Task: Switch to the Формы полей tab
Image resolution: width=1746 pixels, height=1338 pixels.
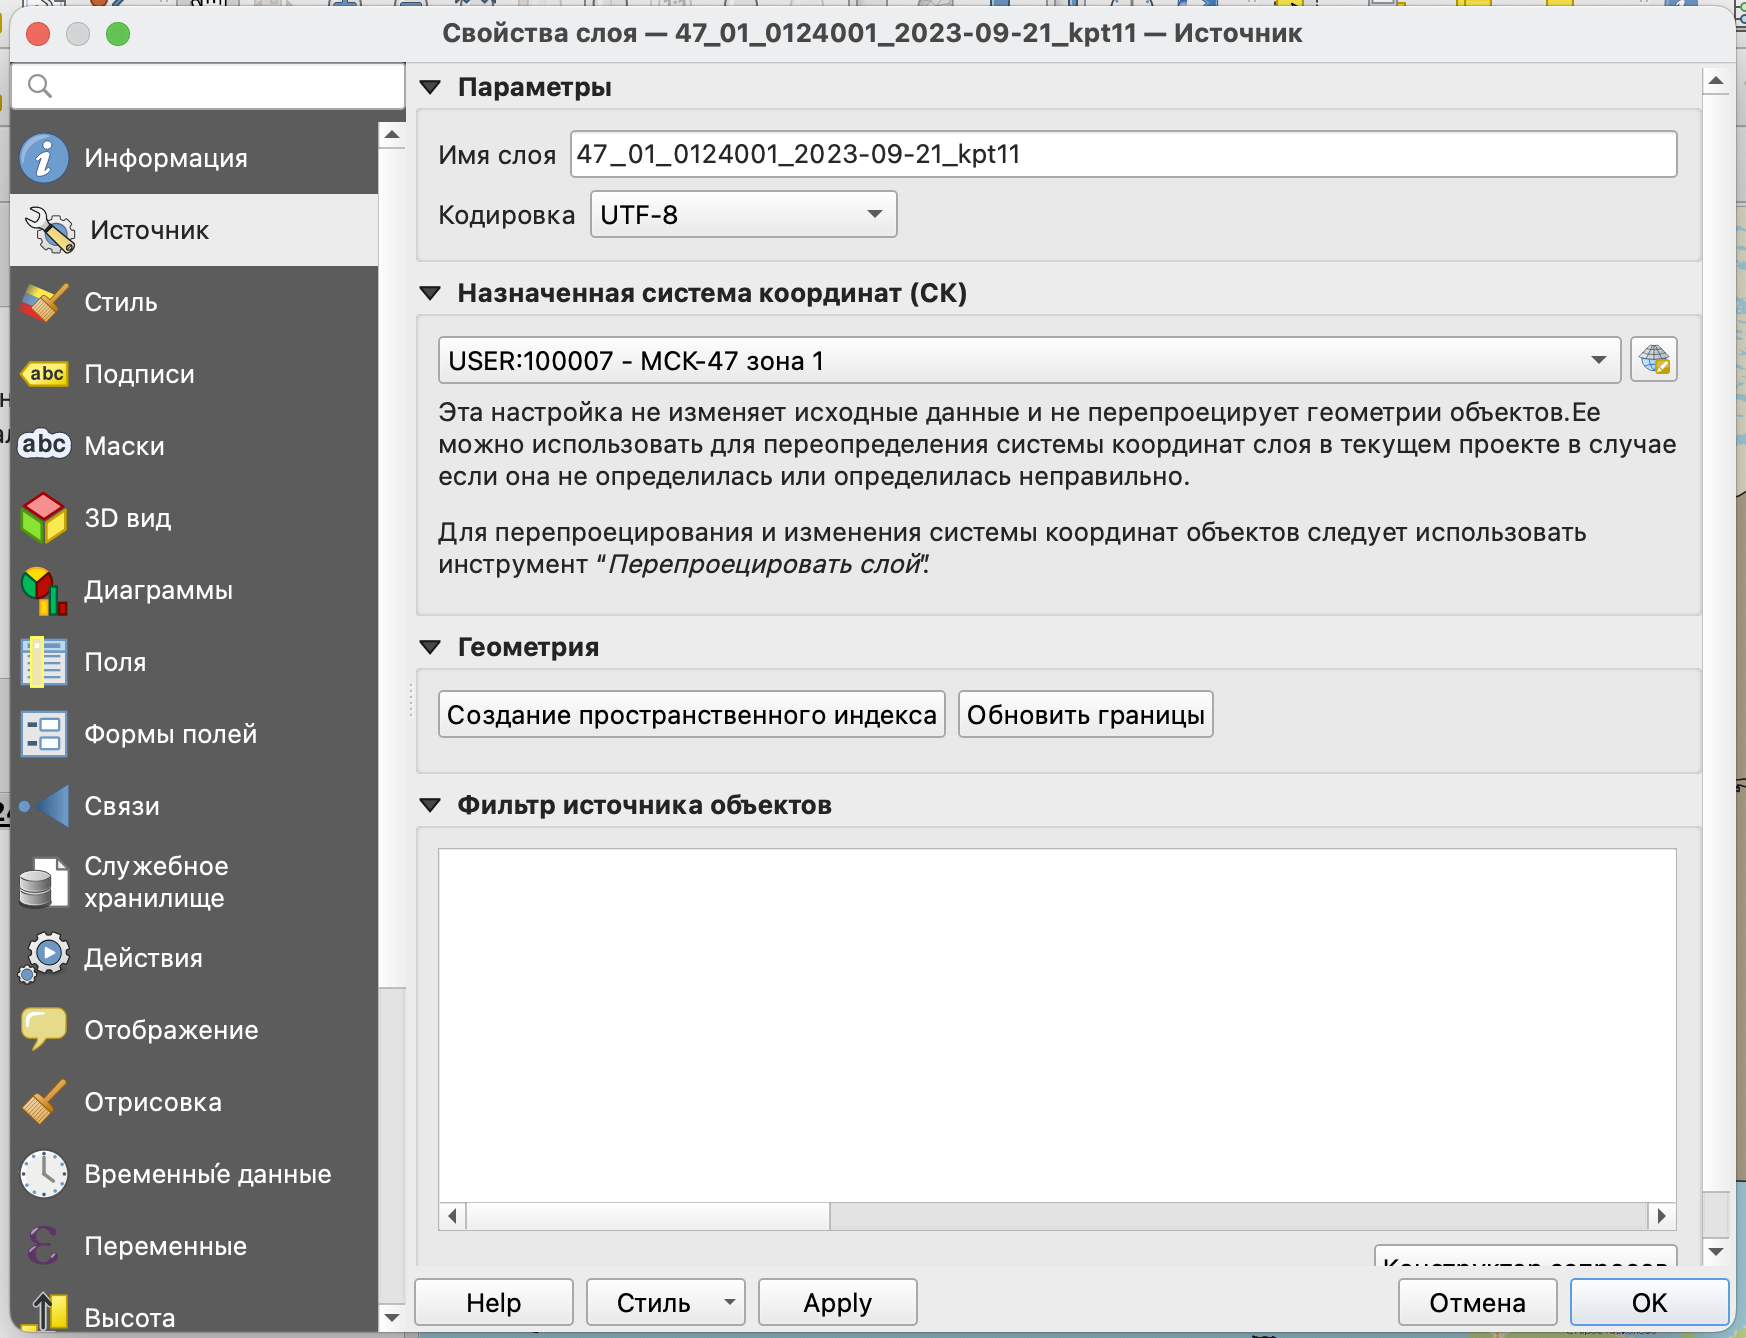Action: (170, 734)
